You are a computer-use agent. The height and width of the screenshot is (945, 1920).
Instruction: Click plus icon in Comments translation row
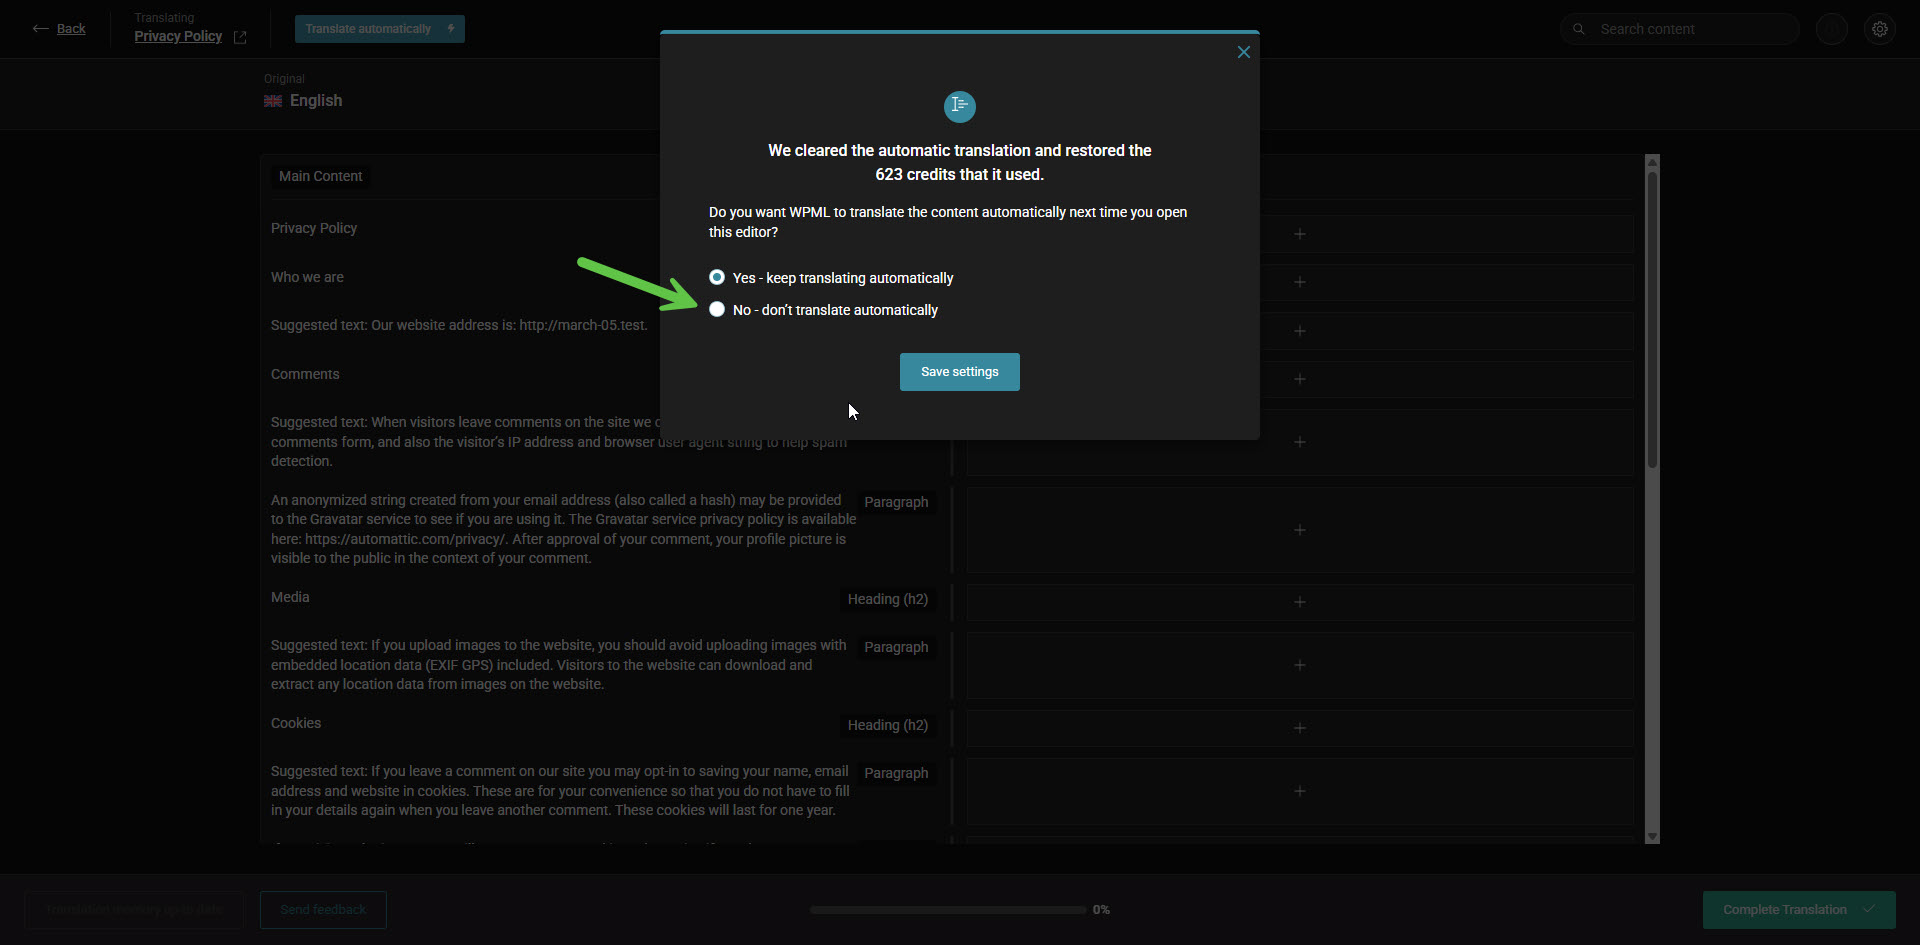[x=1299, y=379]
